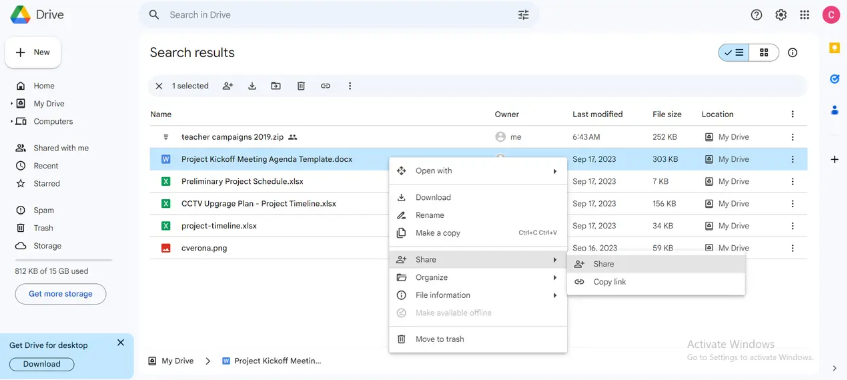Choose Make a copy in context menu
The width and height of the screenshot is (847, 380).
[478, 233]
